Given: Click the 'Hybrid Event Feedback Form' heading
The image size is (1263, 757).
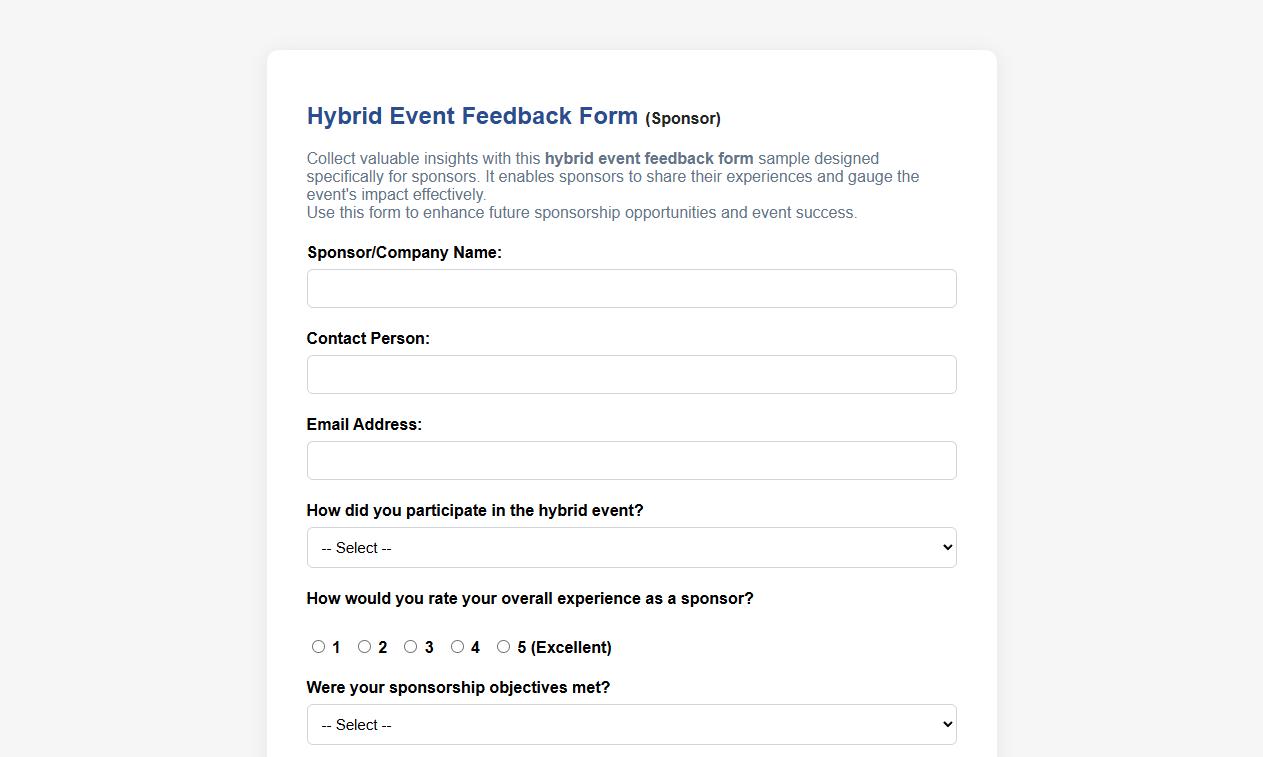Looking at the screenshot, I should click(472, 116).
